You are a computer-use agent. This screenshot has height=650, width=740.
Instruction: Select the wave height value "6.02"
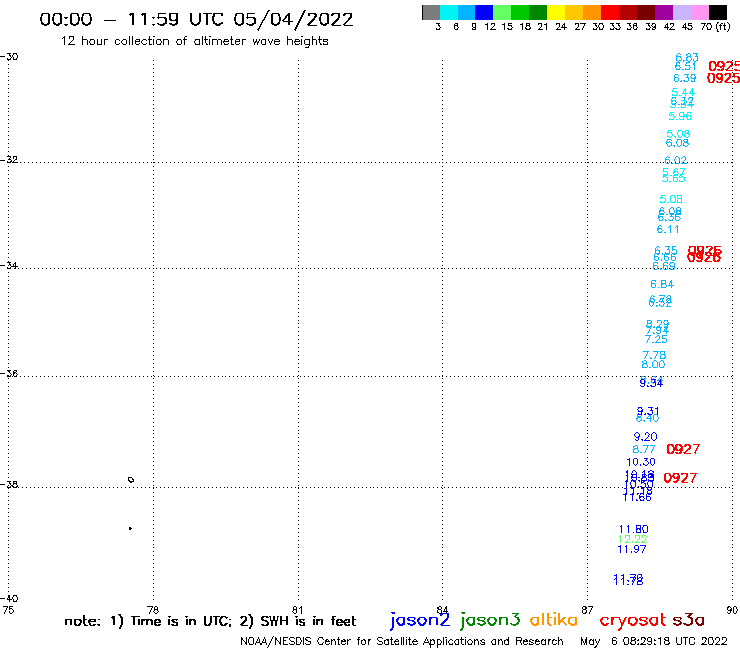676,160
